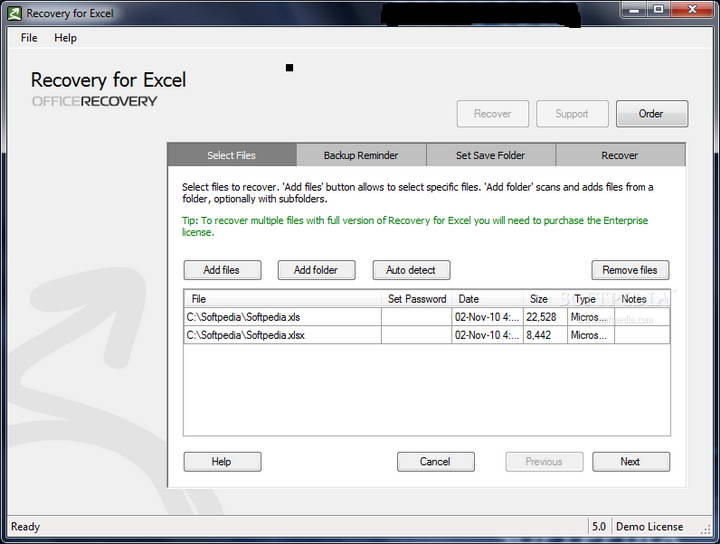Click the Remove files button

630,270
